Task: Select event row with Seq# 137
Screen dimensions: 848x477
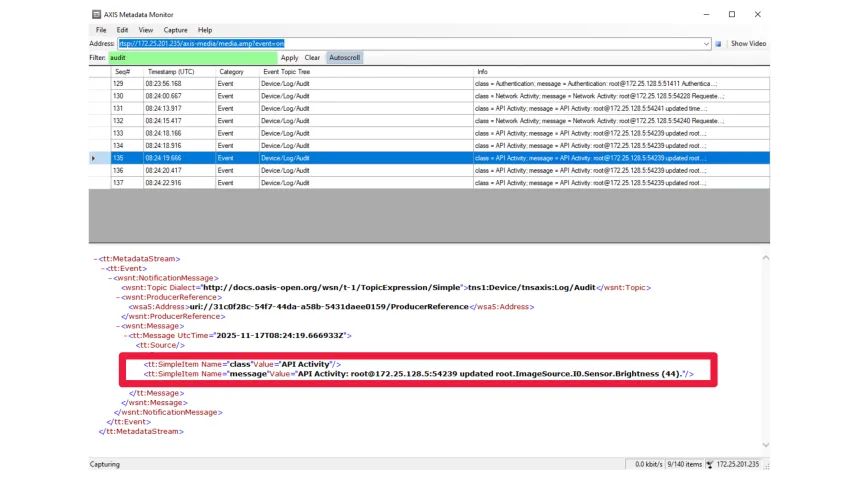Action: coord(429,183)
